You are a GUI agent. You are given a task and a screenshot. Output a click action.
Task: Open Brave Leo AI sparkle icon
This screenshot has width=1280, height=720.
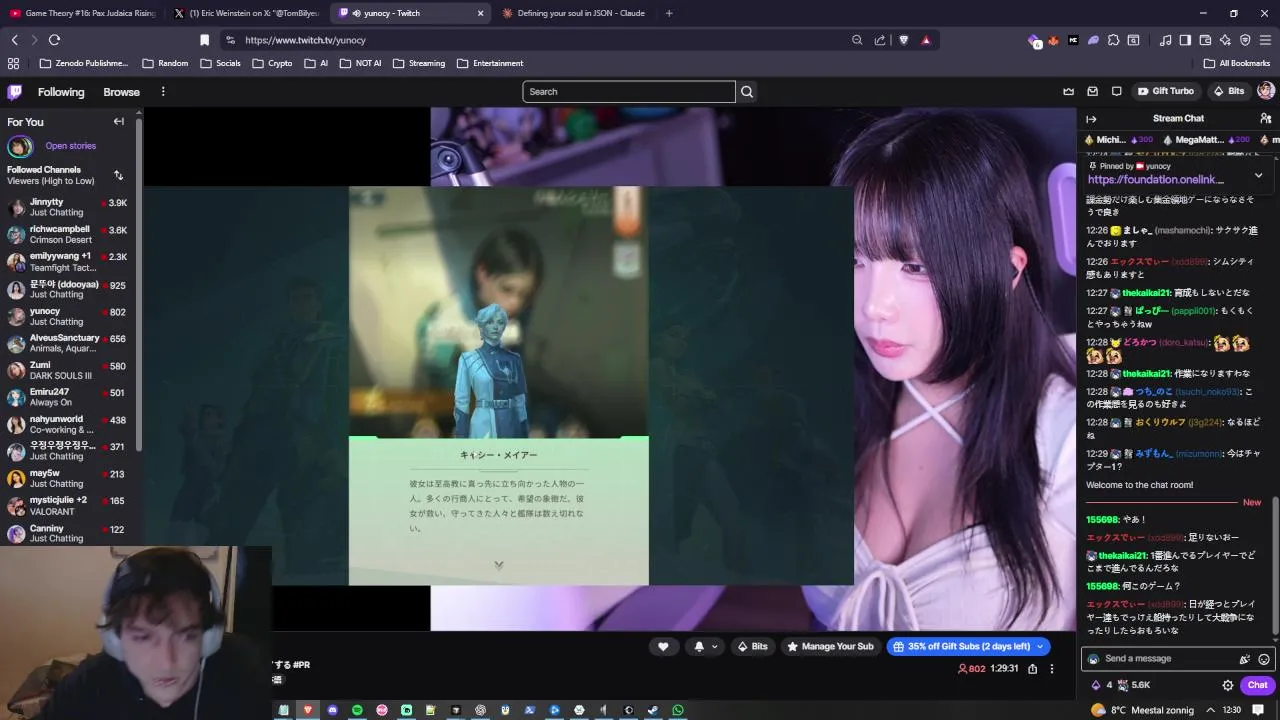pos(1225,40)
